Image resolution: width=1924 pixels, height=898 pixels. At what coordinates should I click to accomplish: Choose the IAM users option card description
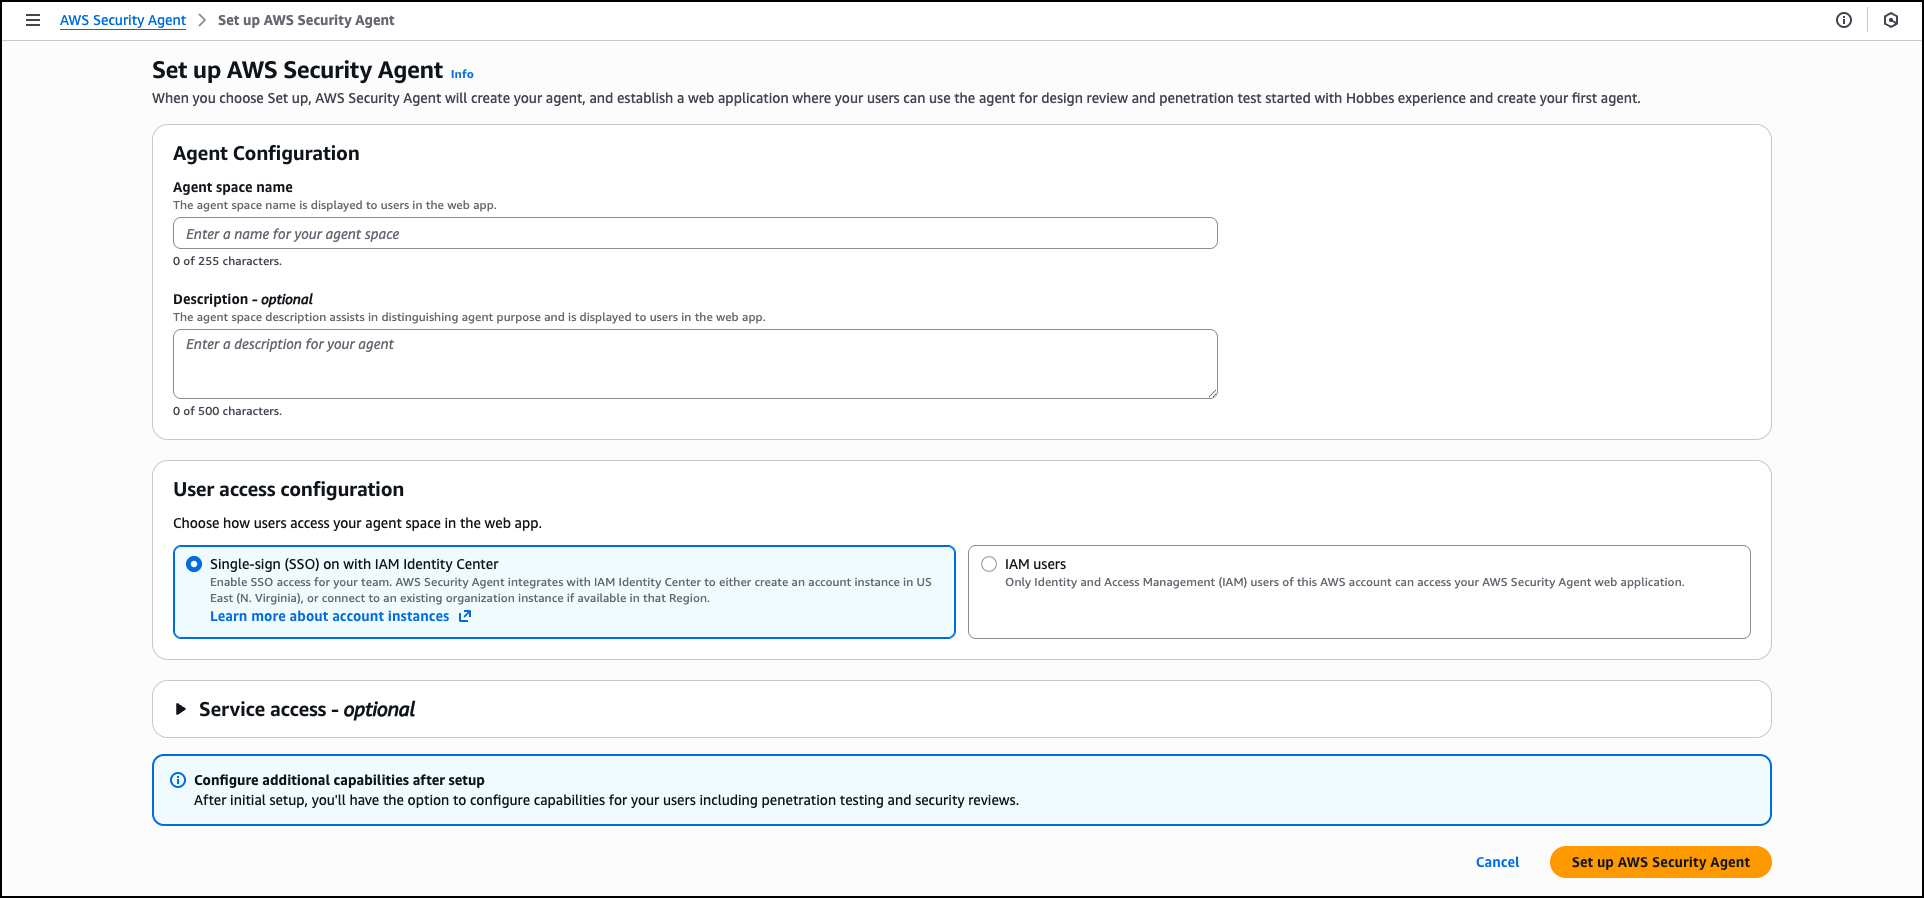point(1344,582)
